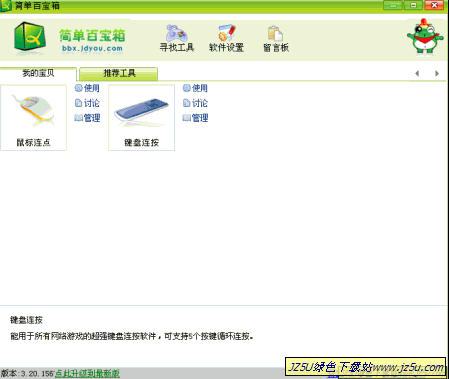Open the 寻找工具 gamepad icon

[177, 38]
